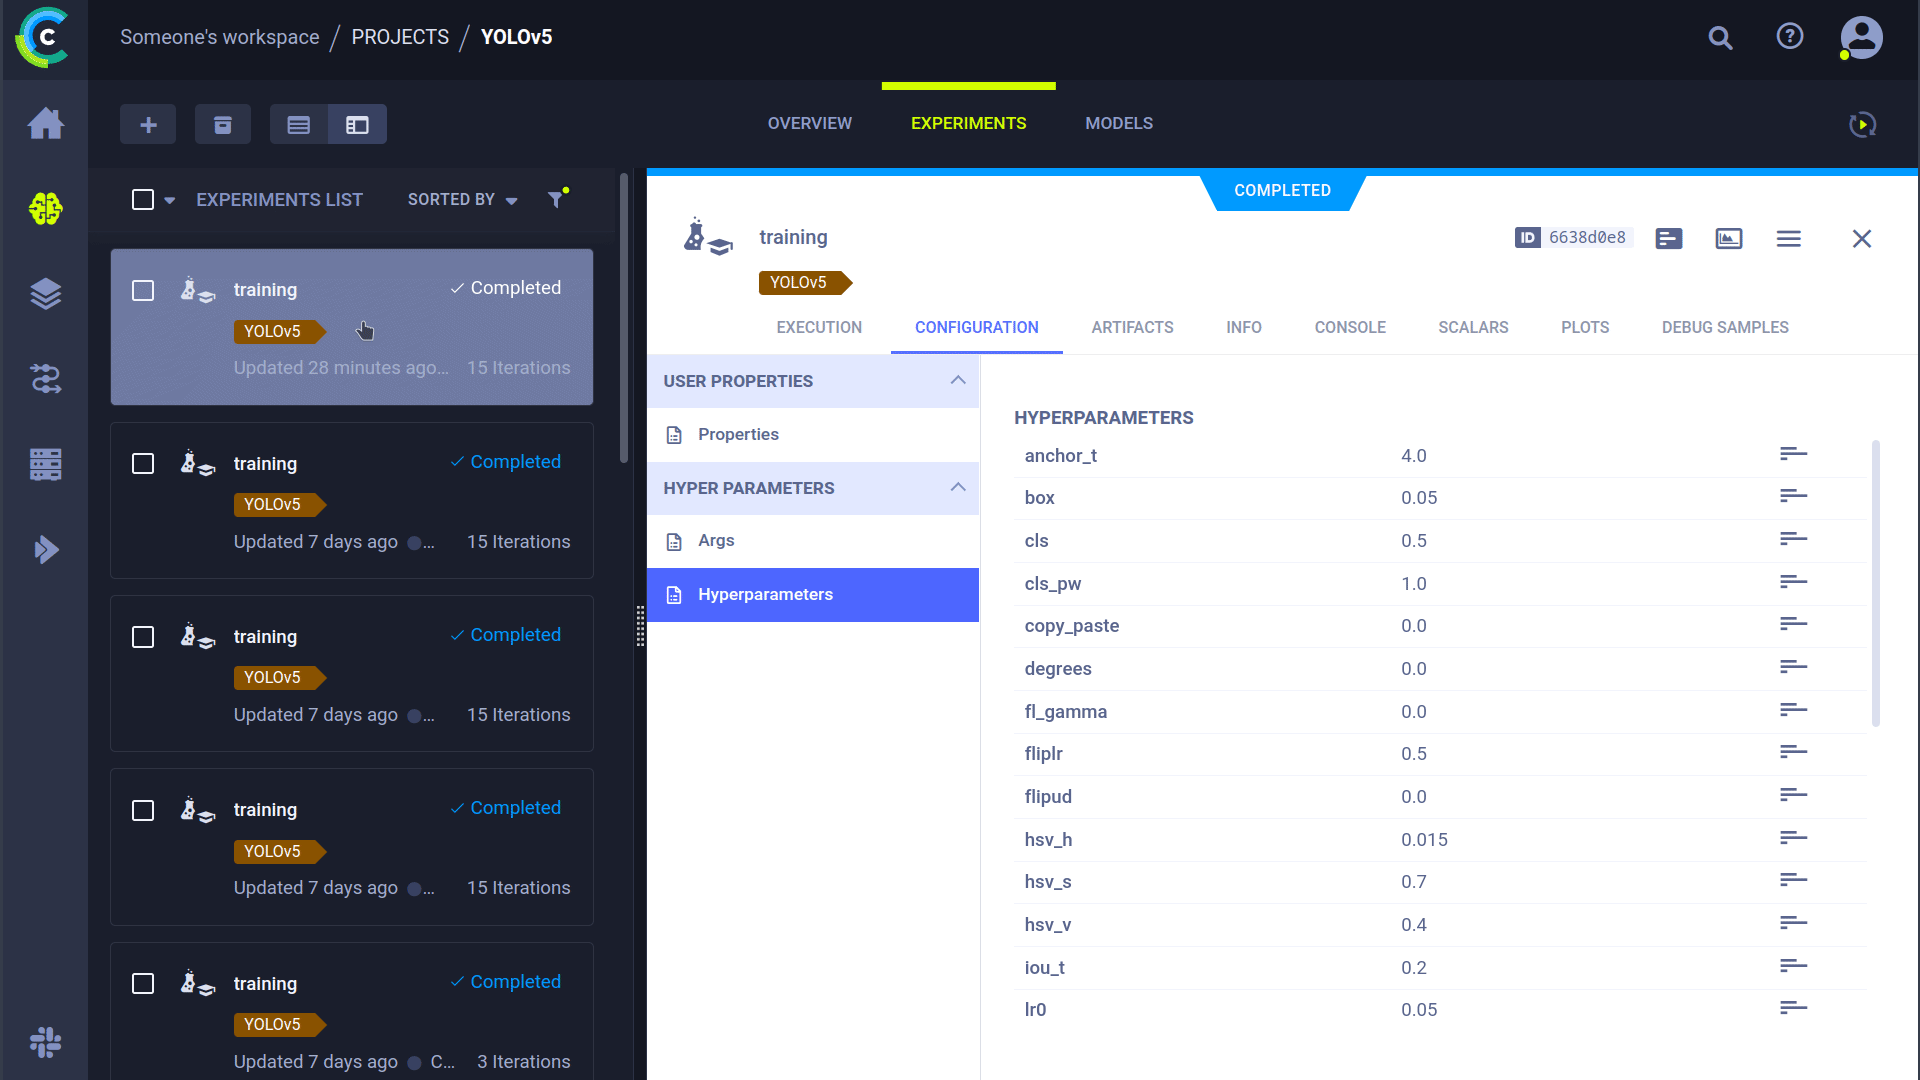Click the brain projects icon in sidebar
1920x1080 pixels.
pyautogui.click(x=45, y=209)
